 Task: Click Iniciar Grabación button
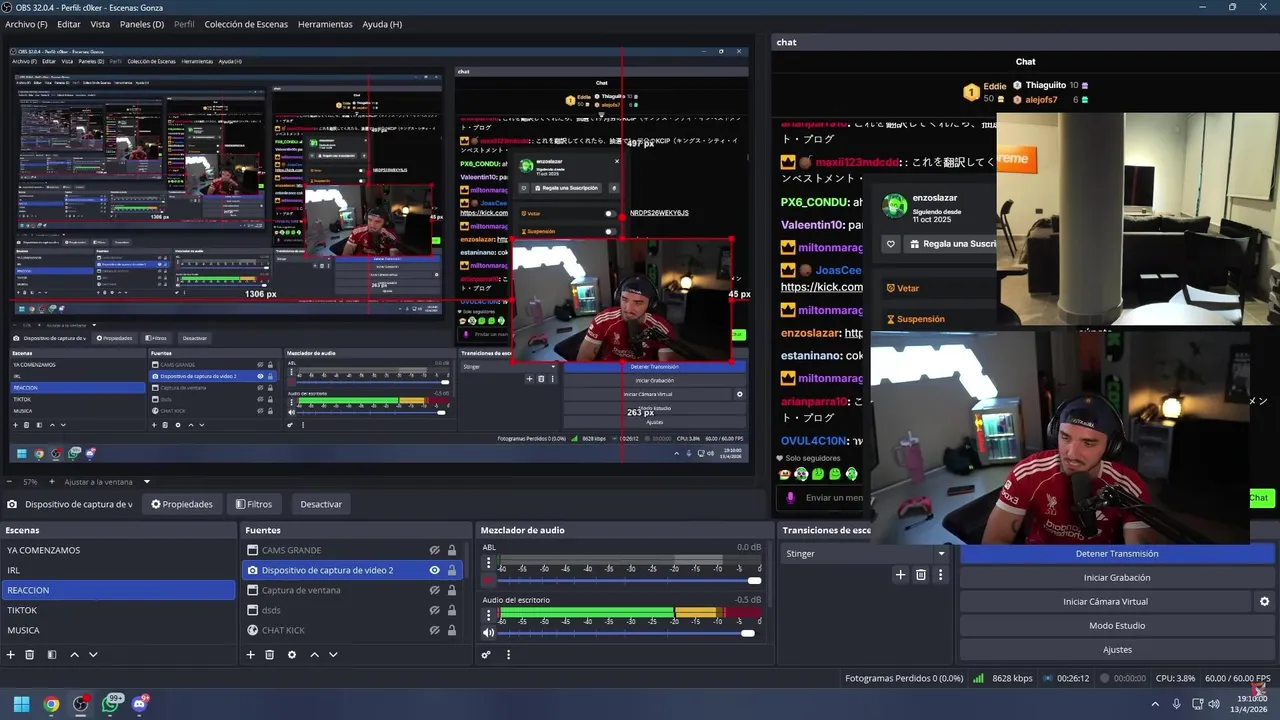(x=1117, y=578)
